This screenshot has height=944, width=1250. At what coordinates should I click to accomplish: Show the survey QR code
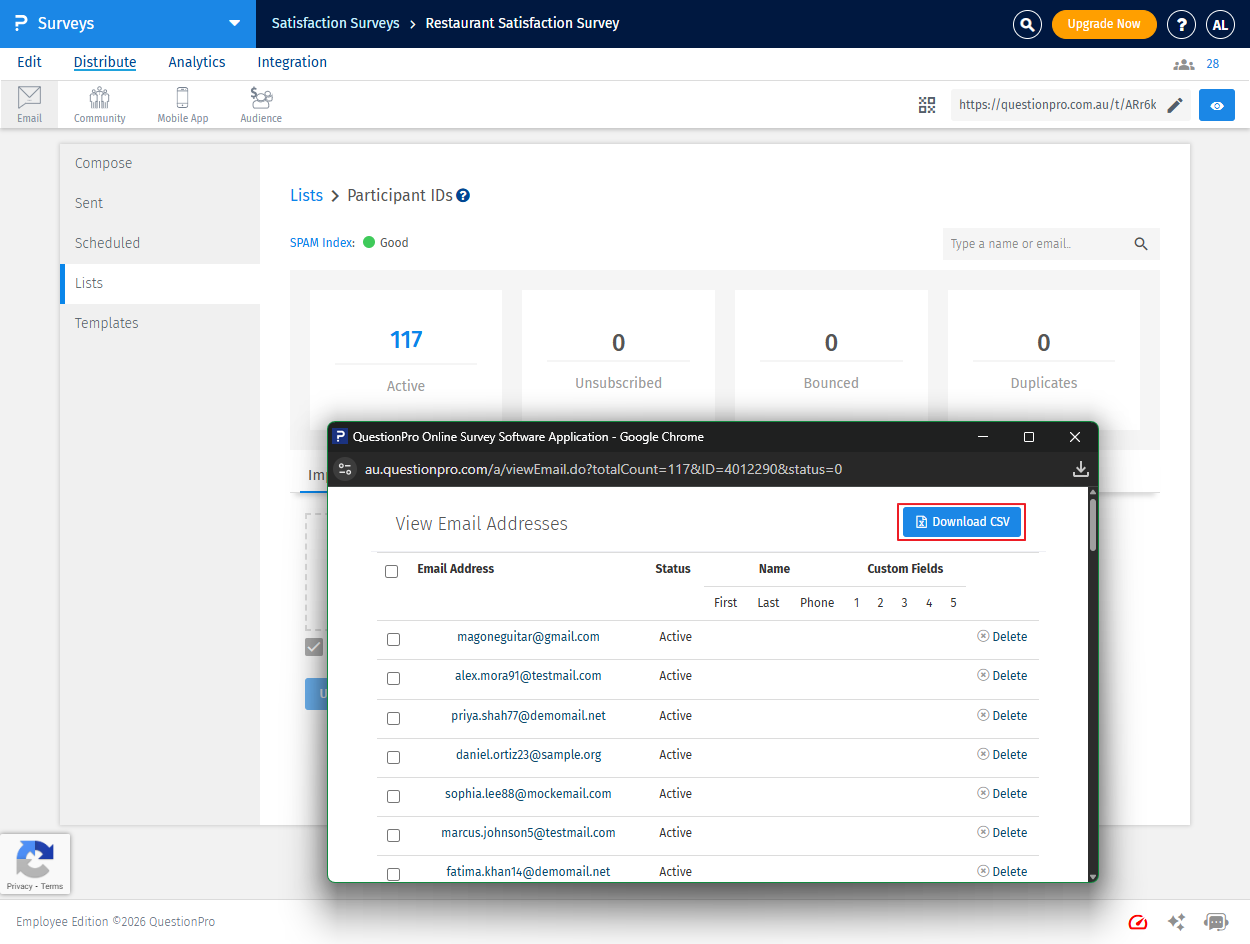tap(927, 105)
